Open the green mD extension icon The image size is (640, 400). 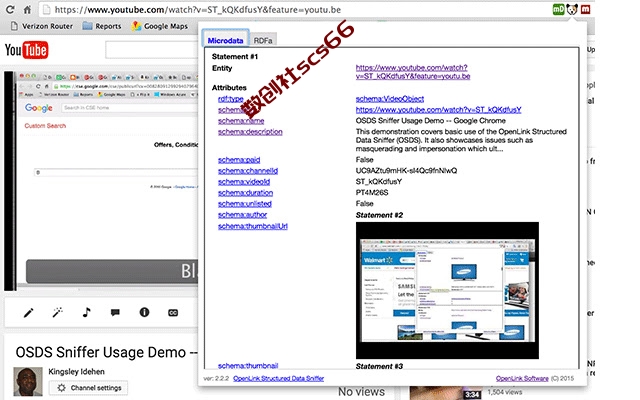point(558,9)
